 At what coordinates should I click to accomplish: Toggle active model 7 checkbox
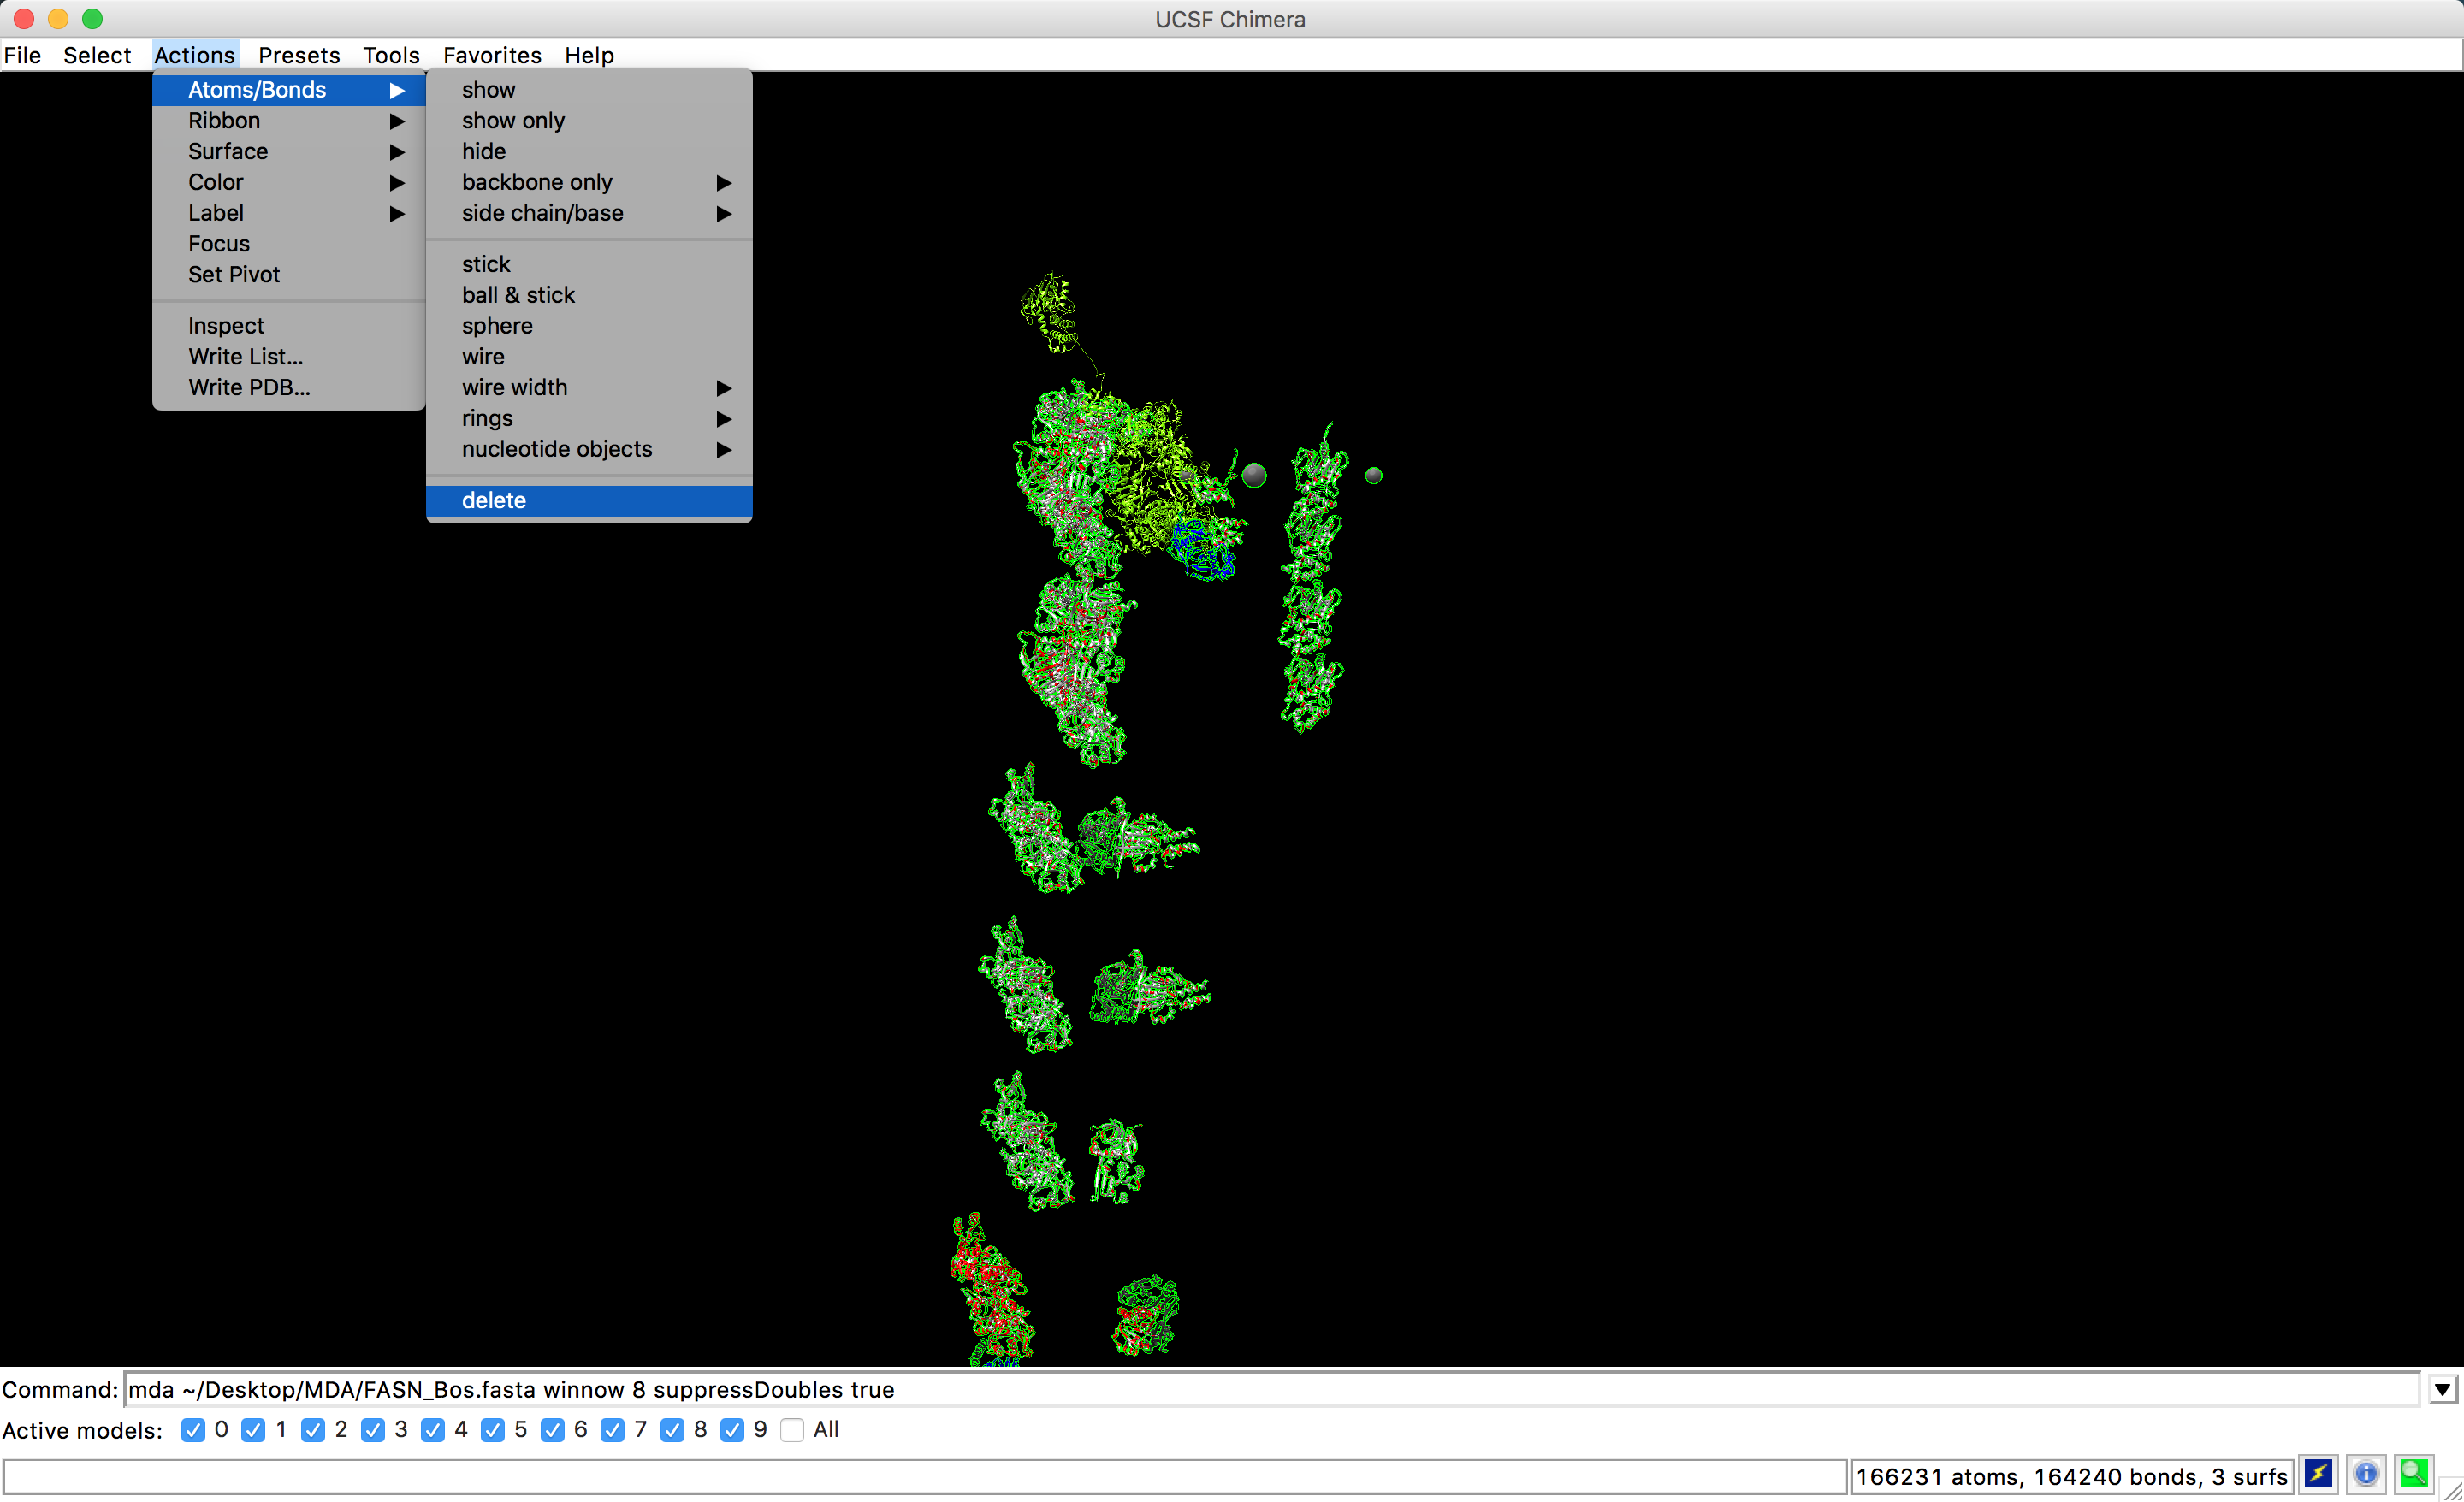(x=613, y=1430)
